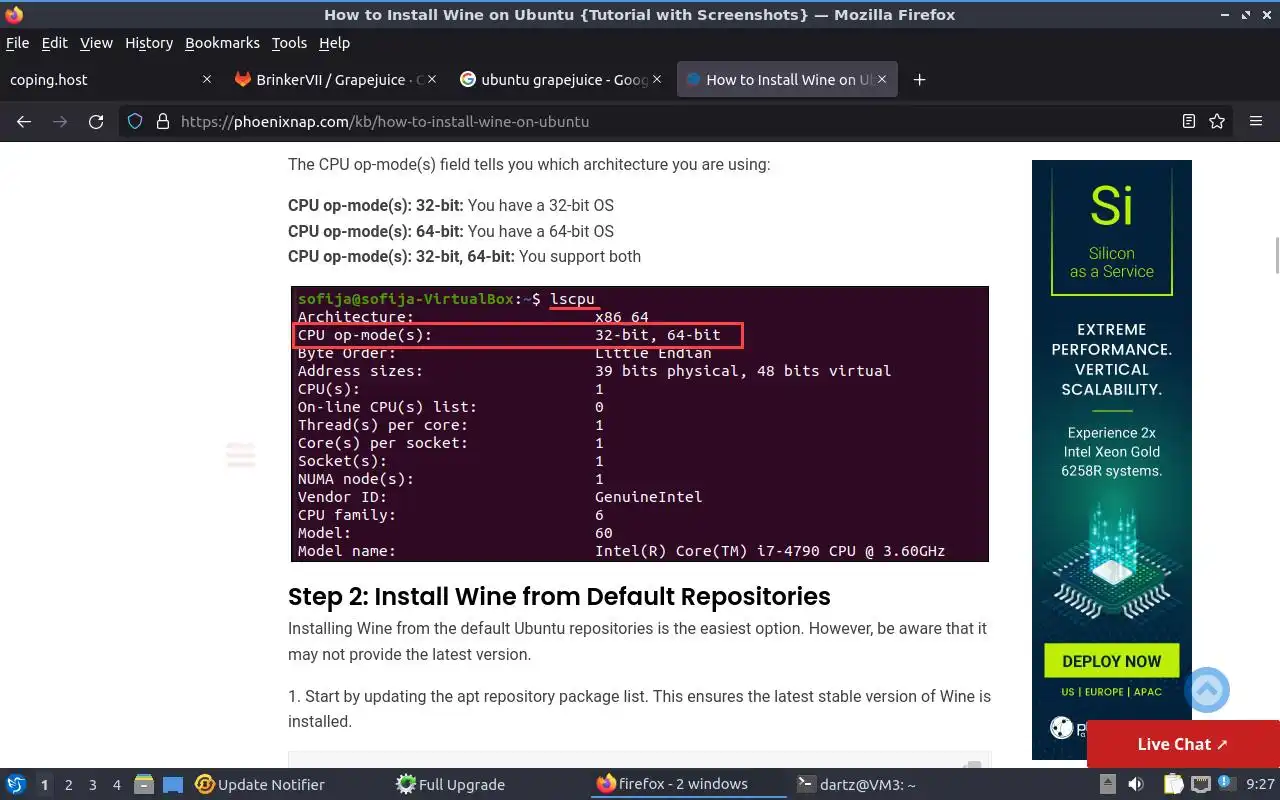
Task: Open the volume control in tray
Action: (1136, 784)
